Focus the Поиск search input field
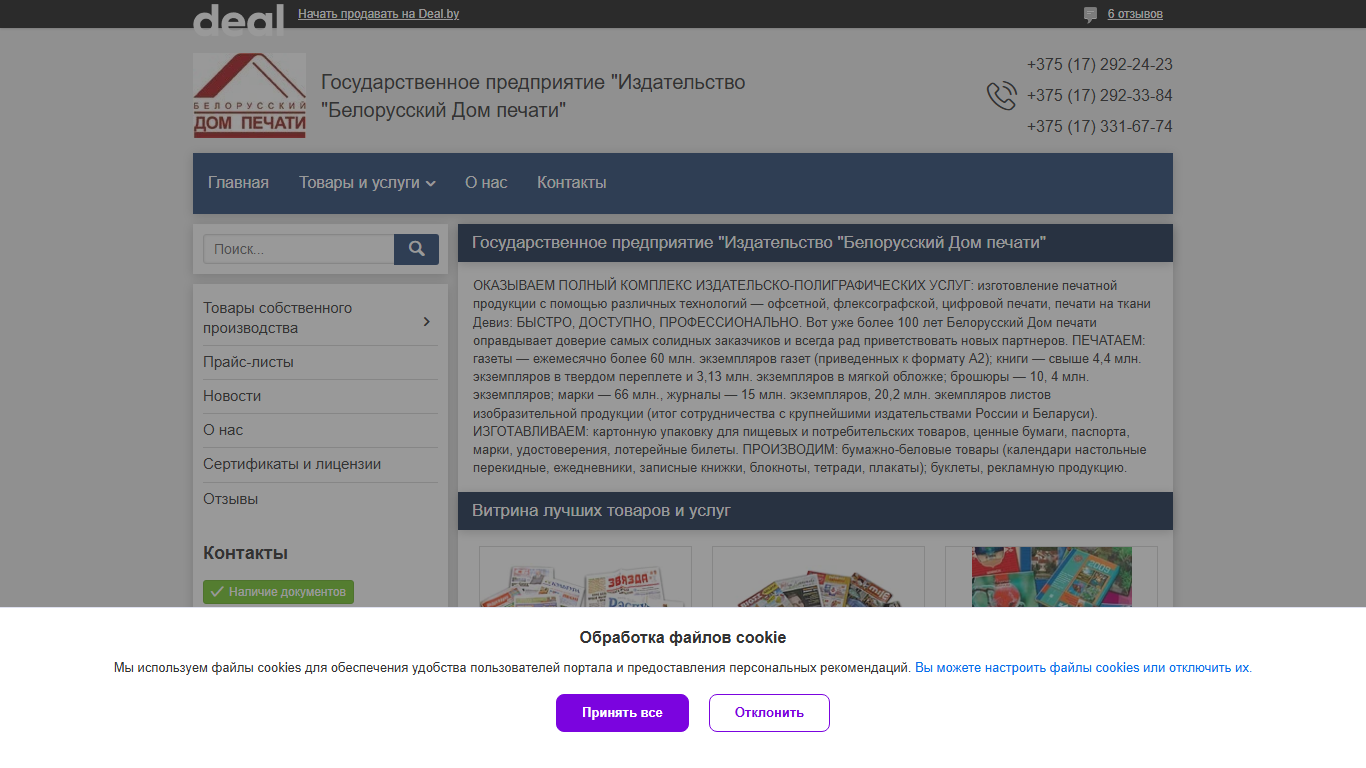The width and height of the screenshot is (1366, 768). point(299,249)
